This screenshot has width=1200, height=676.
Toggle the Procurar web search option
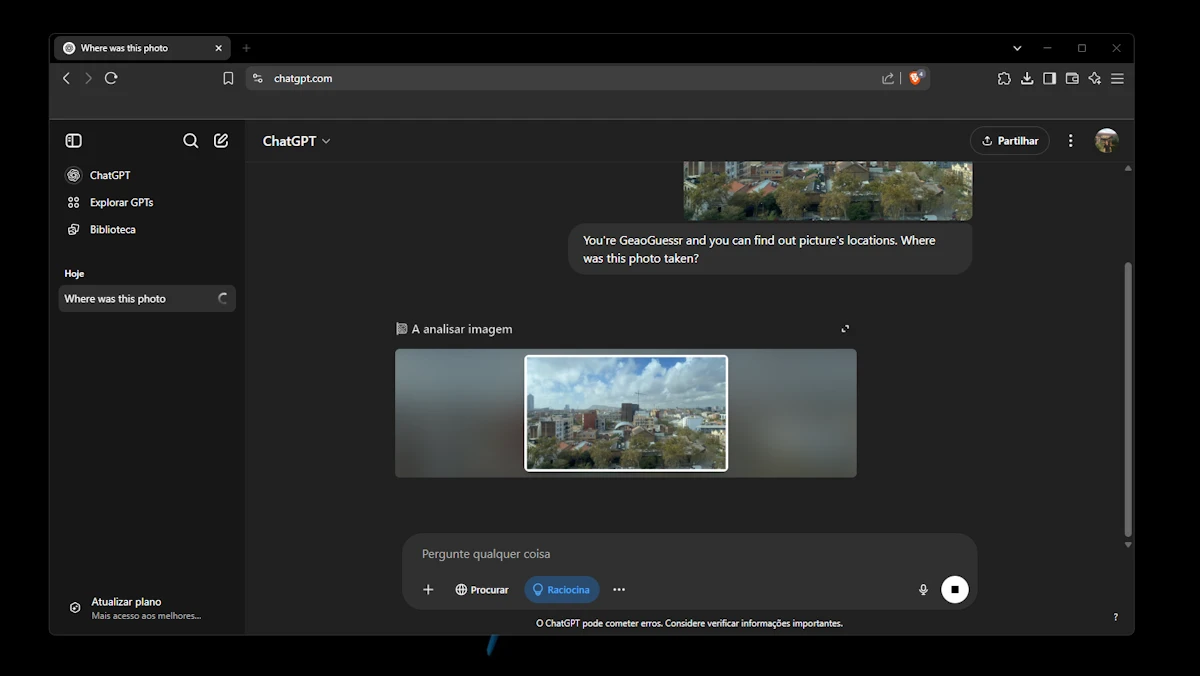tap(482, 590)
